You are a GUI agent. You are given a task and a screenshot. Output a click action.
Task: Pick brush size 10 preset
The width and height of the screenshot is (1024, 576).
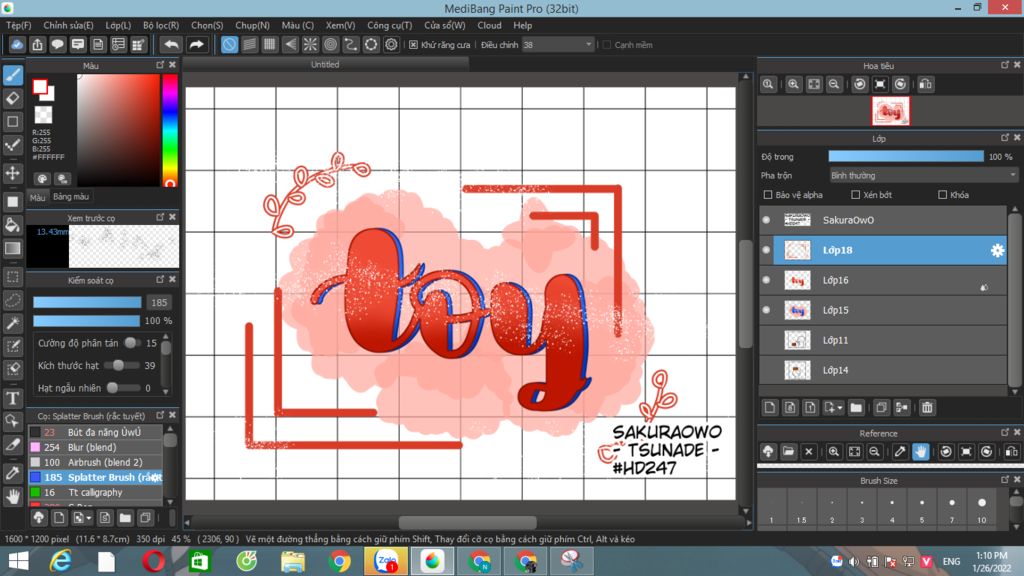(x=982, y=508)
